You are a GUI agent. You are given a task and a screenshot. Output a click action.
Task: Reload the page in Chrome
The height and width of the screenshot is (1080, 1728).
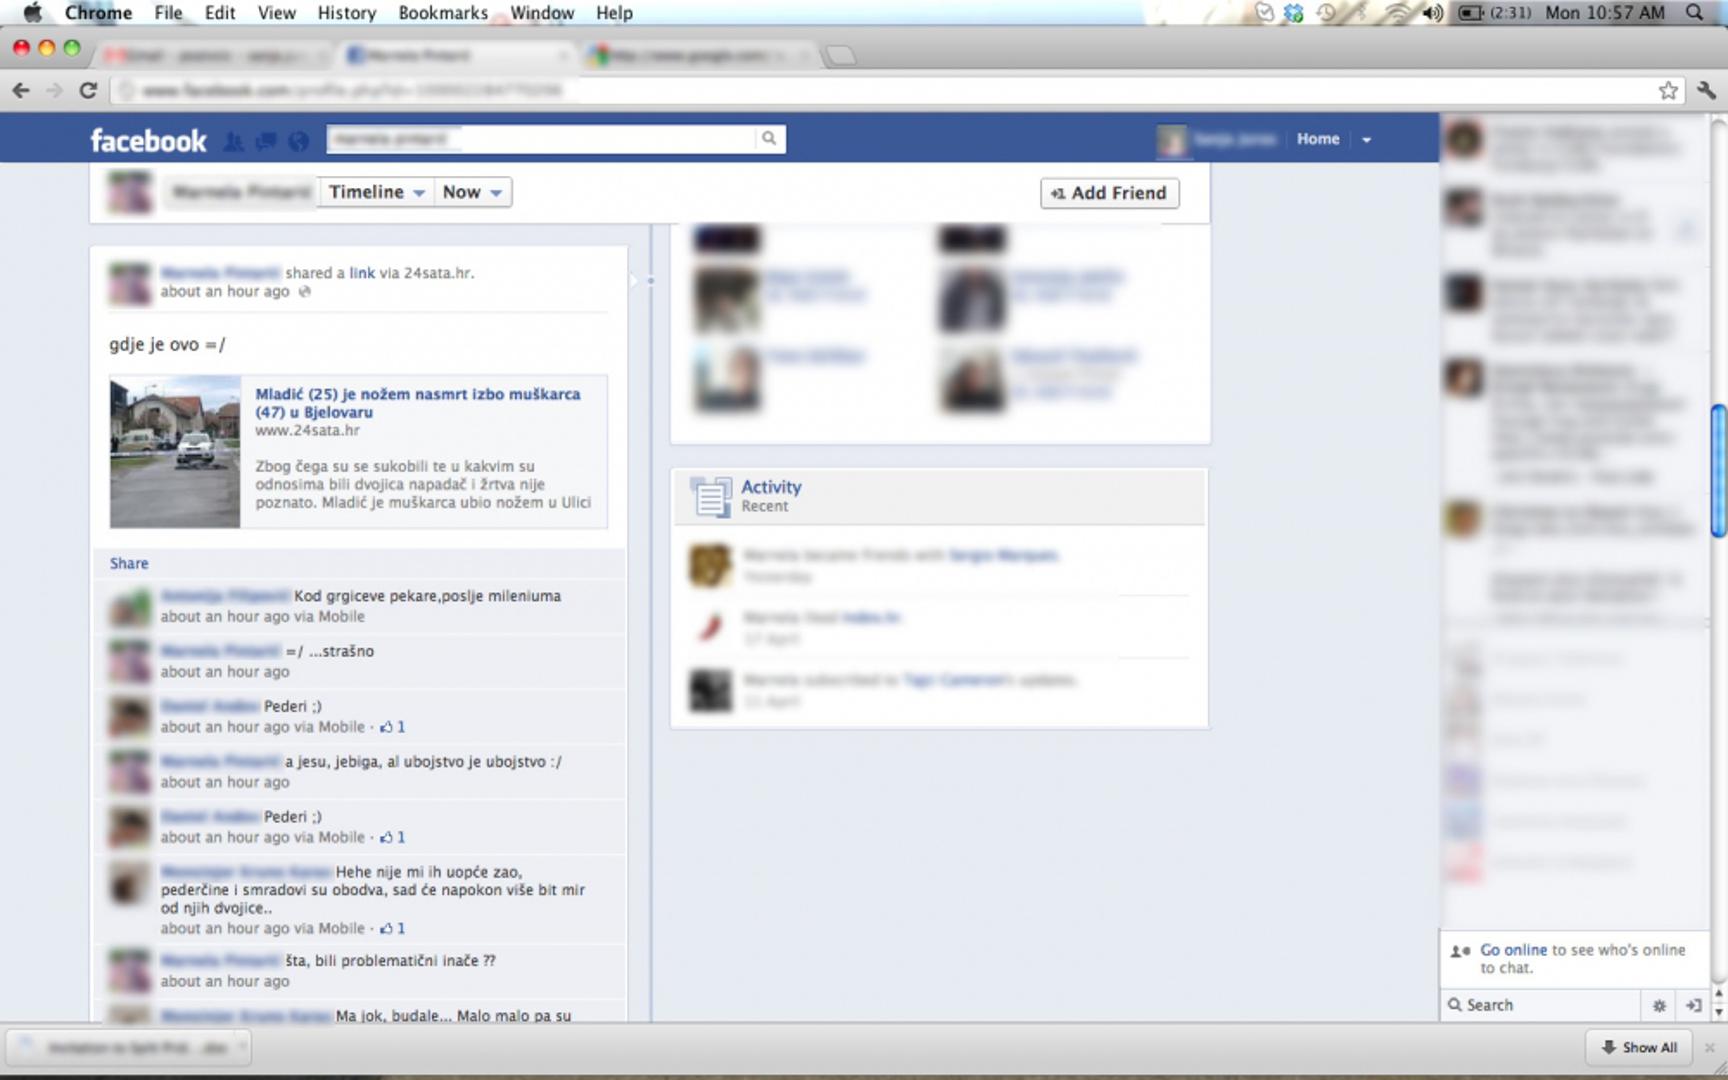tap(88, 91)
